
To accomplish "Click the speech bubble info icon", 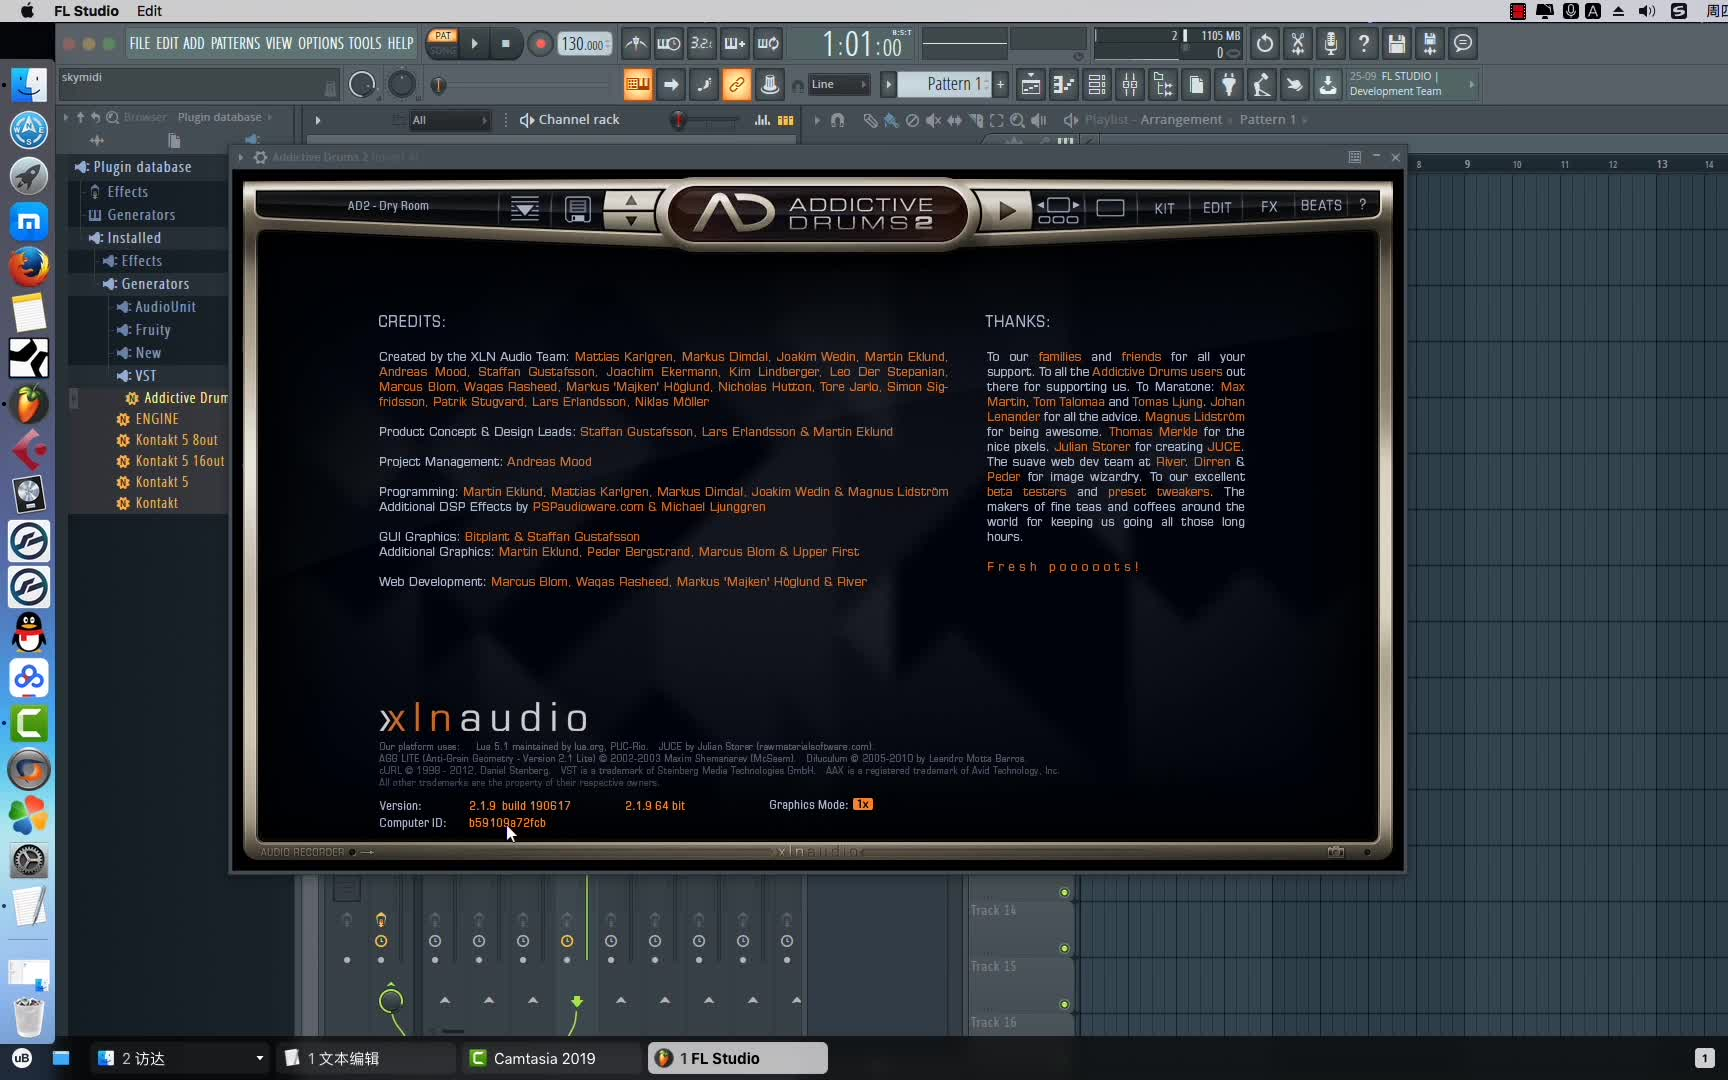I will 1463,43.
